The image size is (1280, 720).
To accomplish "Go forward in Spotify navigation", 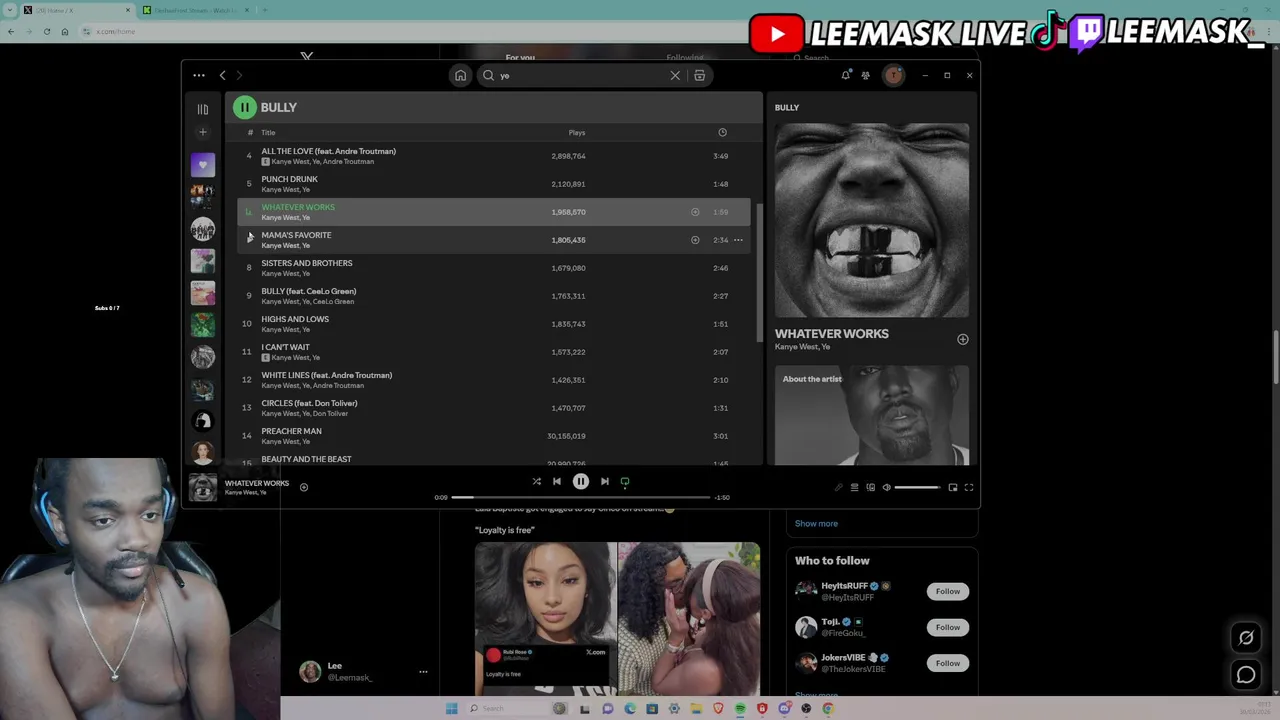I will [239, 75].
